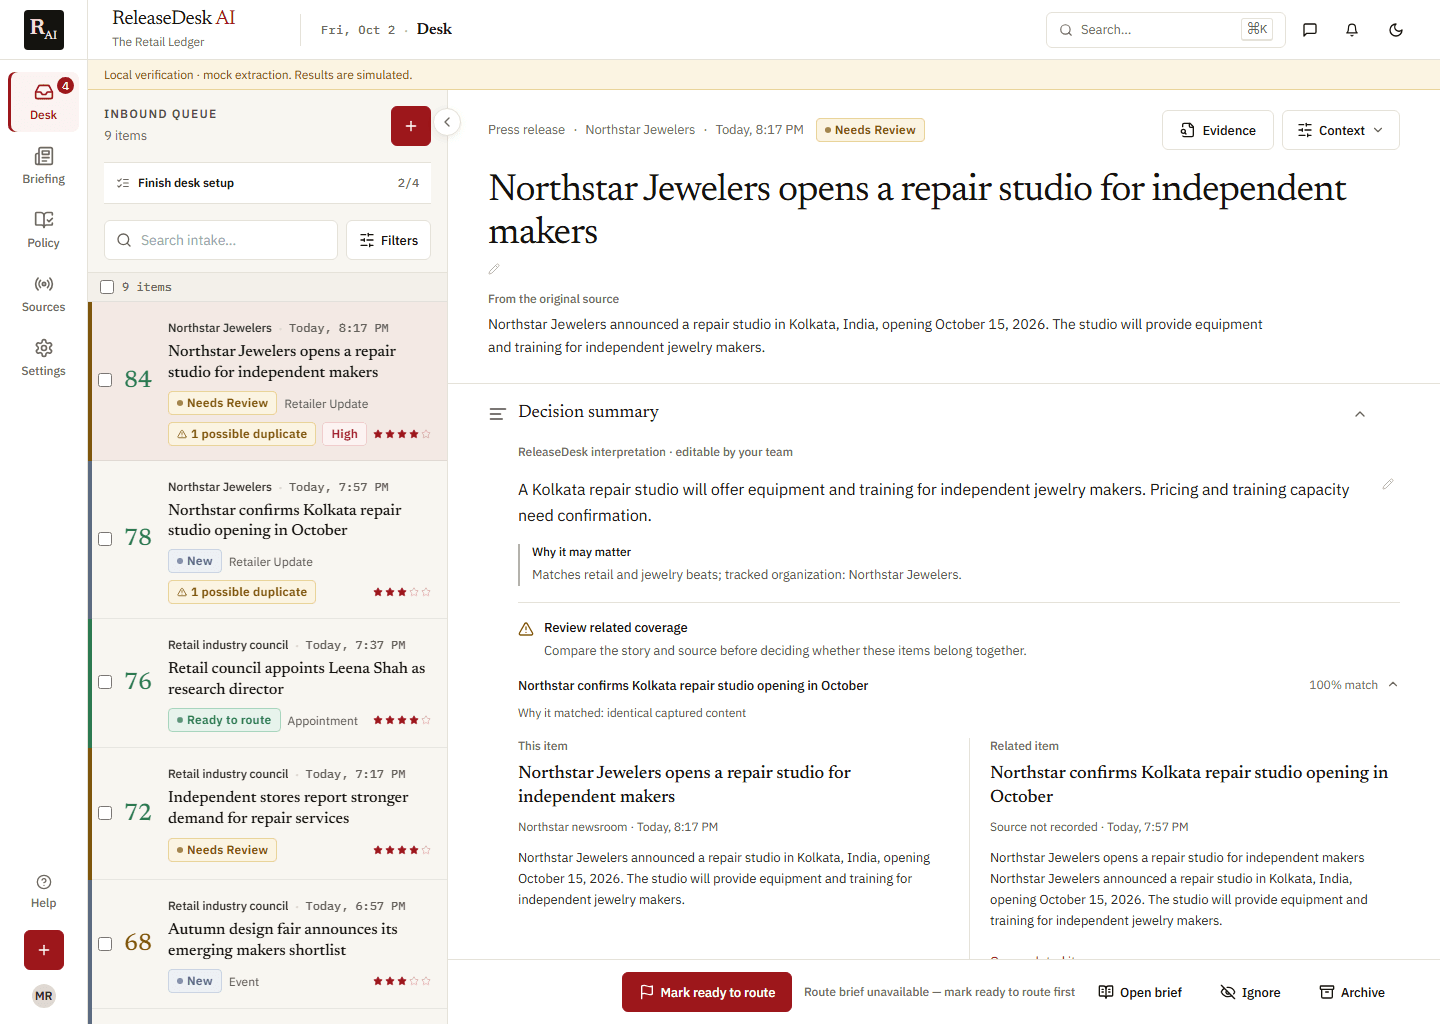Select the Leena Shah appointment item checkbox
Viewport: 1440px width, 1024px height.
(x=105, y=682)
